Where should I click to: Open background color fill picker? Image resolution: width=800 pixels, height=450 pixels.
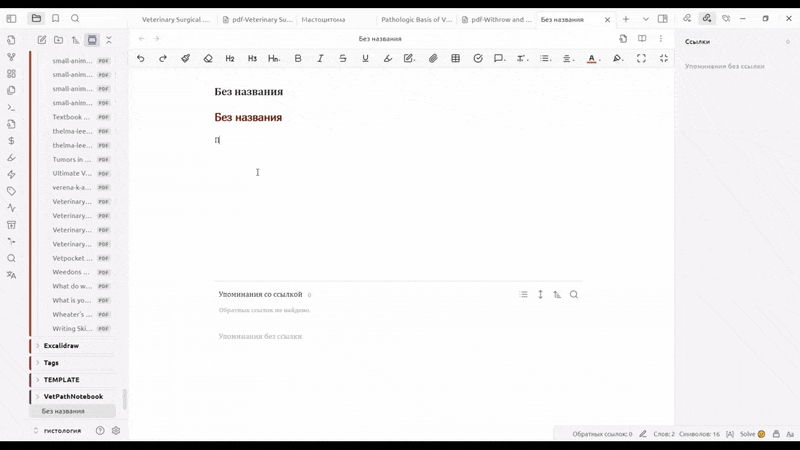coord(618,59)
